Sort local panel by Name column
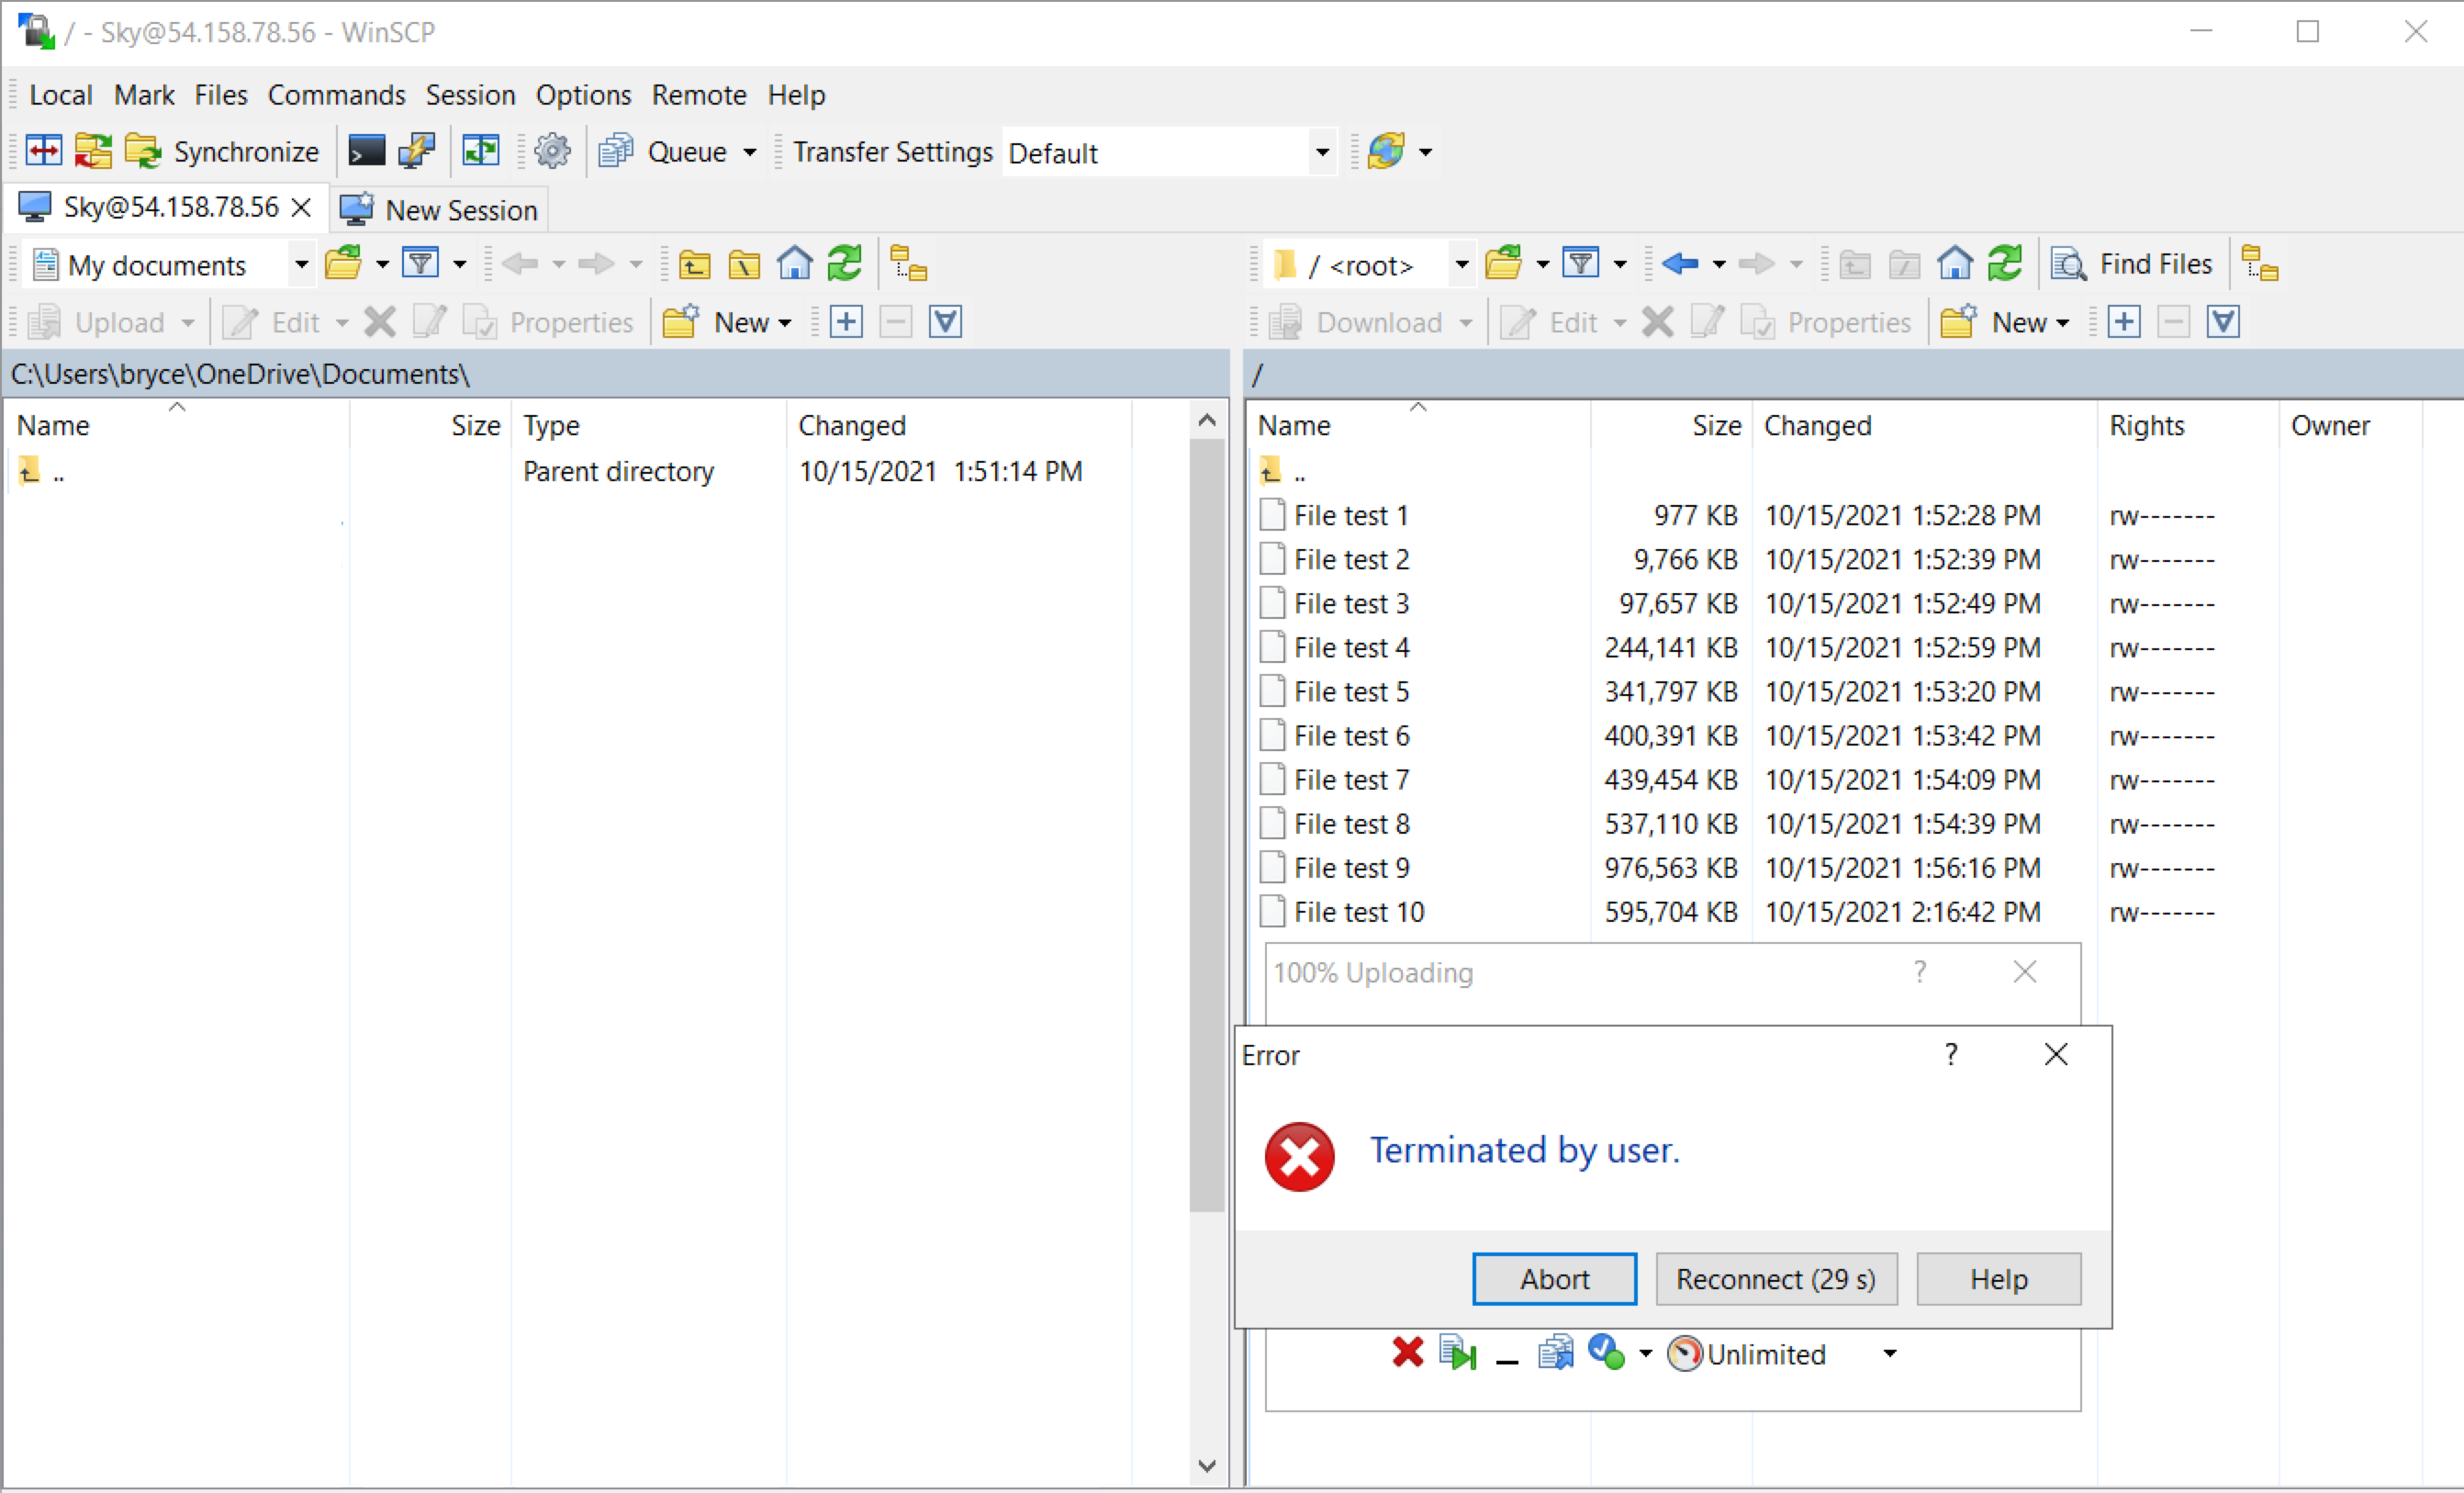Viewport: 2464px width, 1493px height. pos(177,426)
